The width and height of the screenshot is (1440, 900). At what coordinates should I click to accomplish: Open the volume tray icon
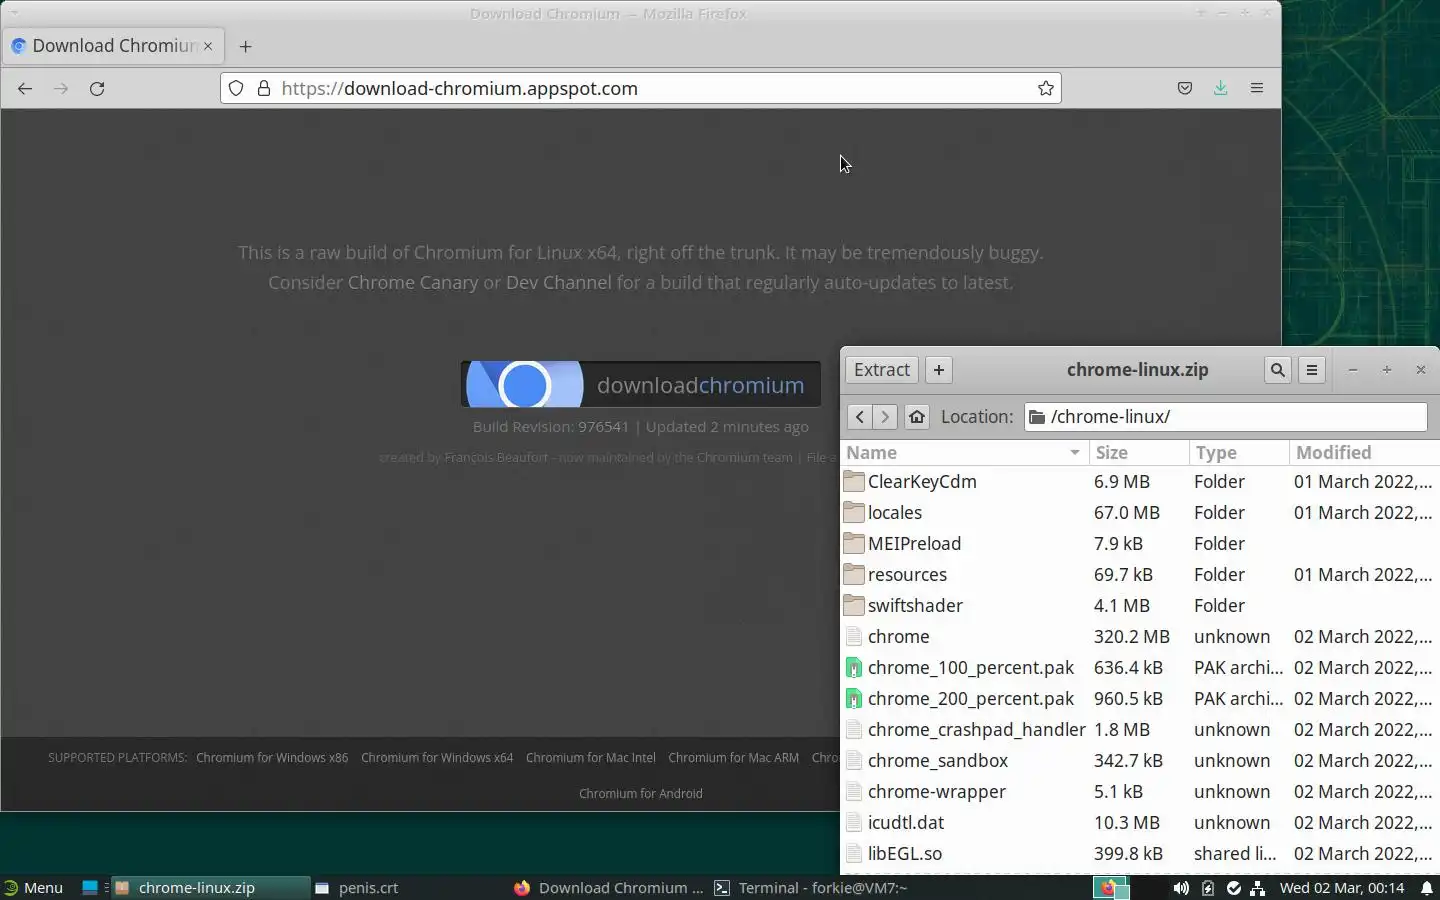pyautogui.click(x=1181, y=888)
